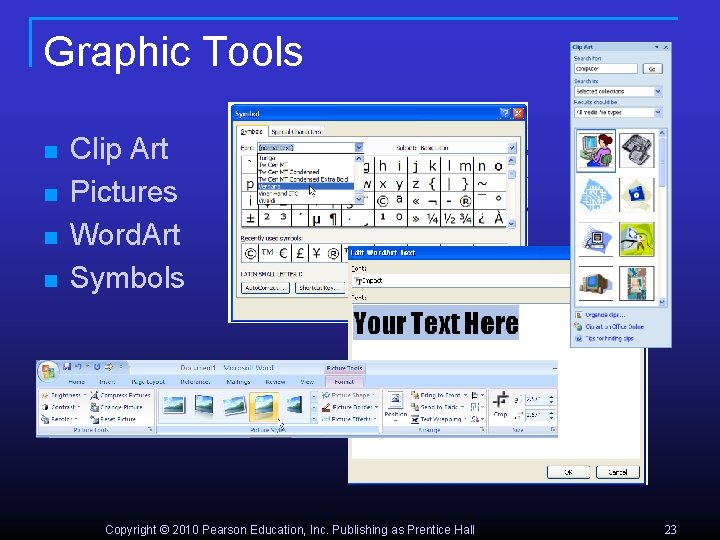Expand the Bring to Front dropdown
Viewport: 720px width, 540px height.
[x=465, y=395]
